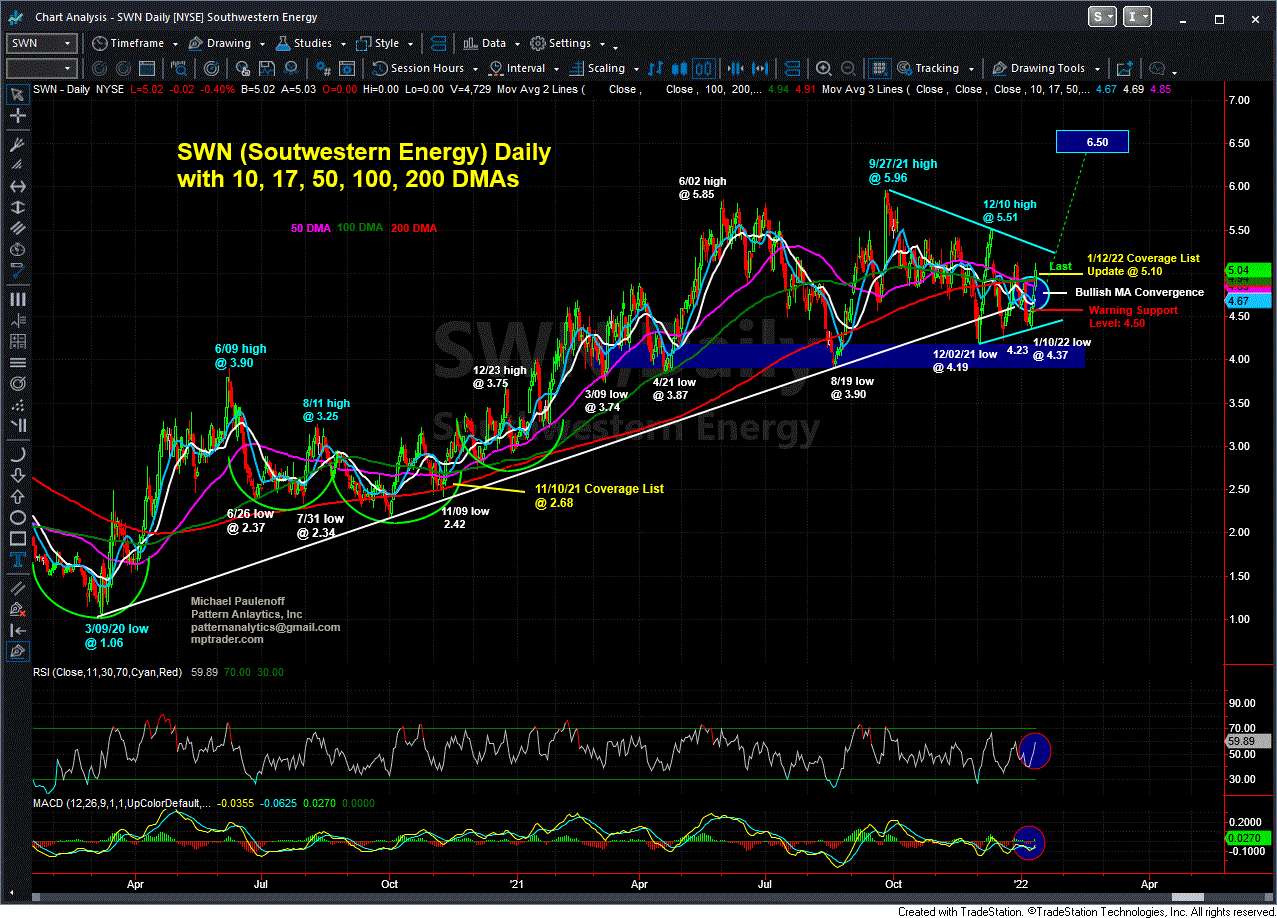Viewport: 1277px width, 918px height.
Task: Click the remove drawing objects icon
Action: click(x=17, y=609)
